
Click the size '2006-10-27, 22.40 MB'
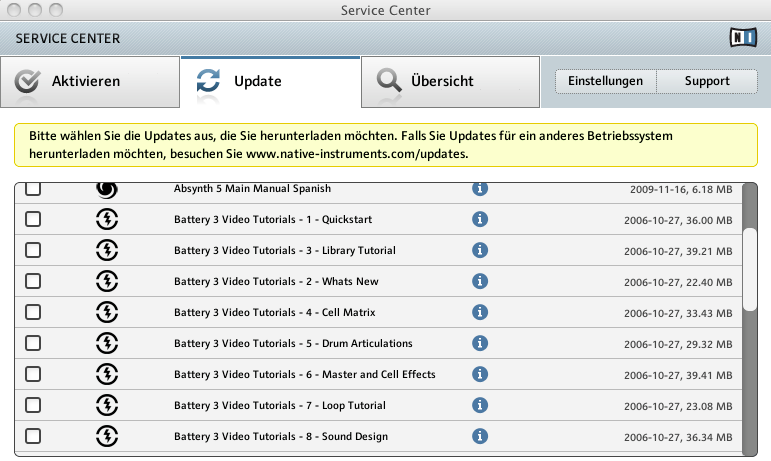tap(678, 283)
